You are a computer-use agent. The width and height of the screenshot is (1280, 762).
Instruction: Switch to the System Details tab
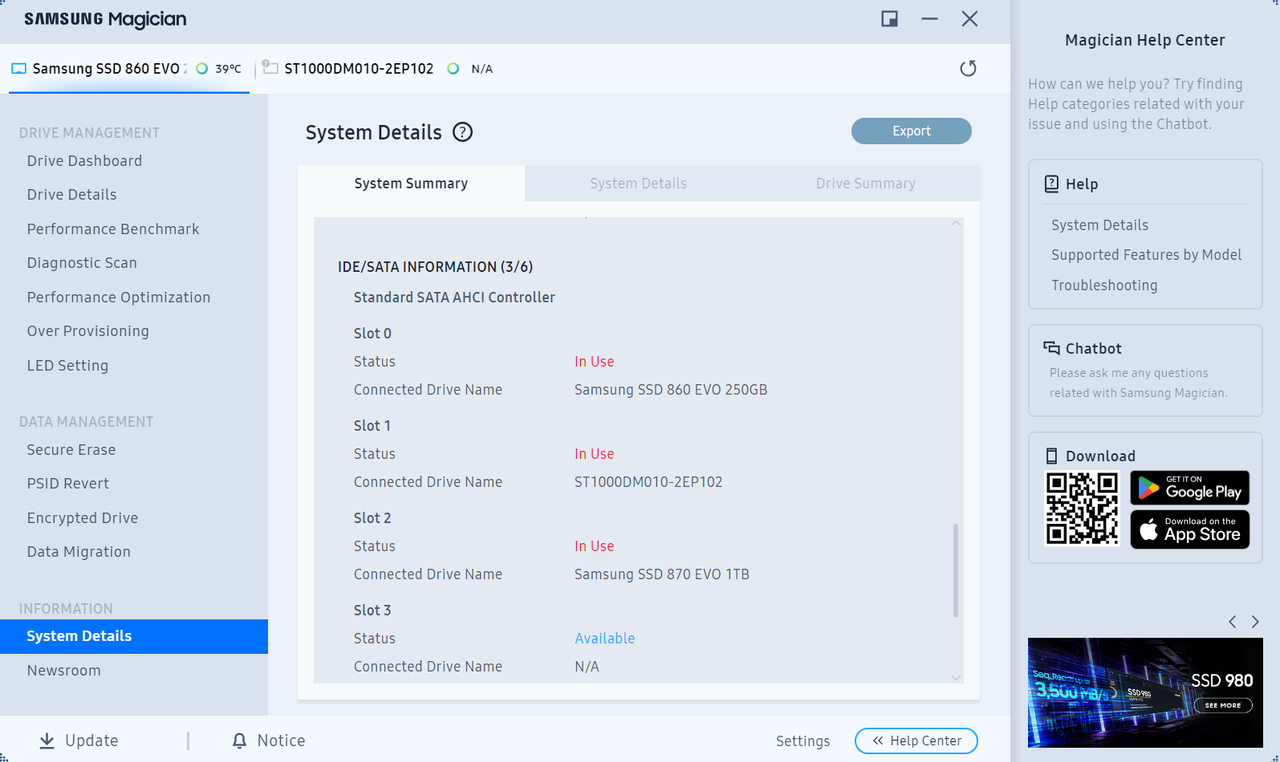[638, 183]
